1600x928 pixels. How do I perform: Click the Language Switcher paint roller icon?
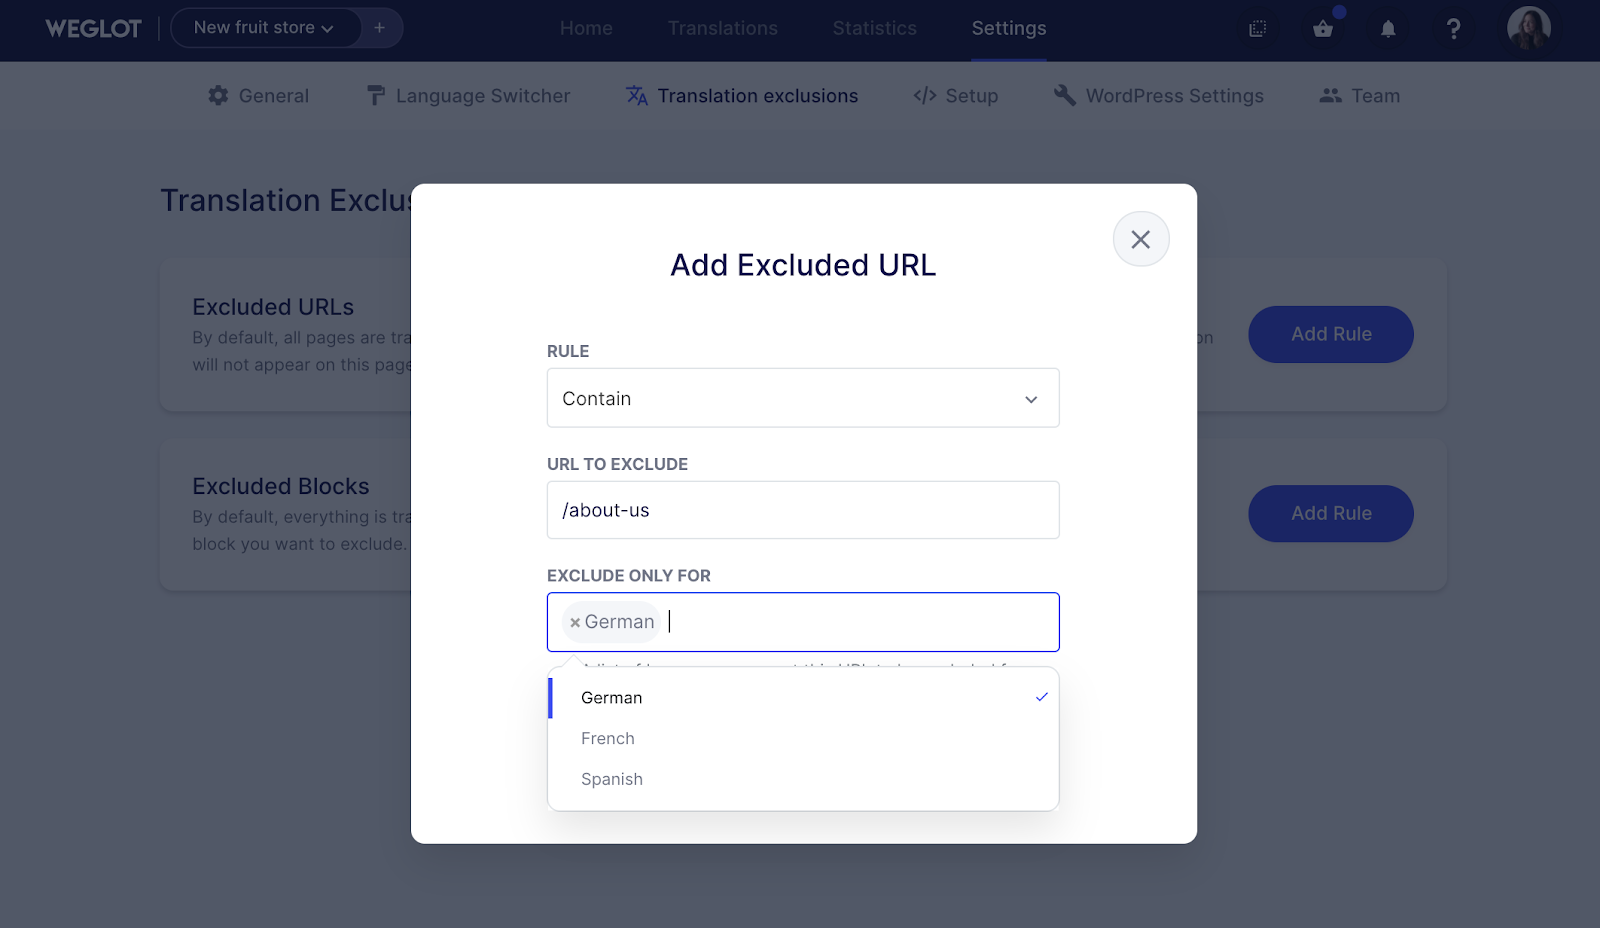tap(376, 96)
